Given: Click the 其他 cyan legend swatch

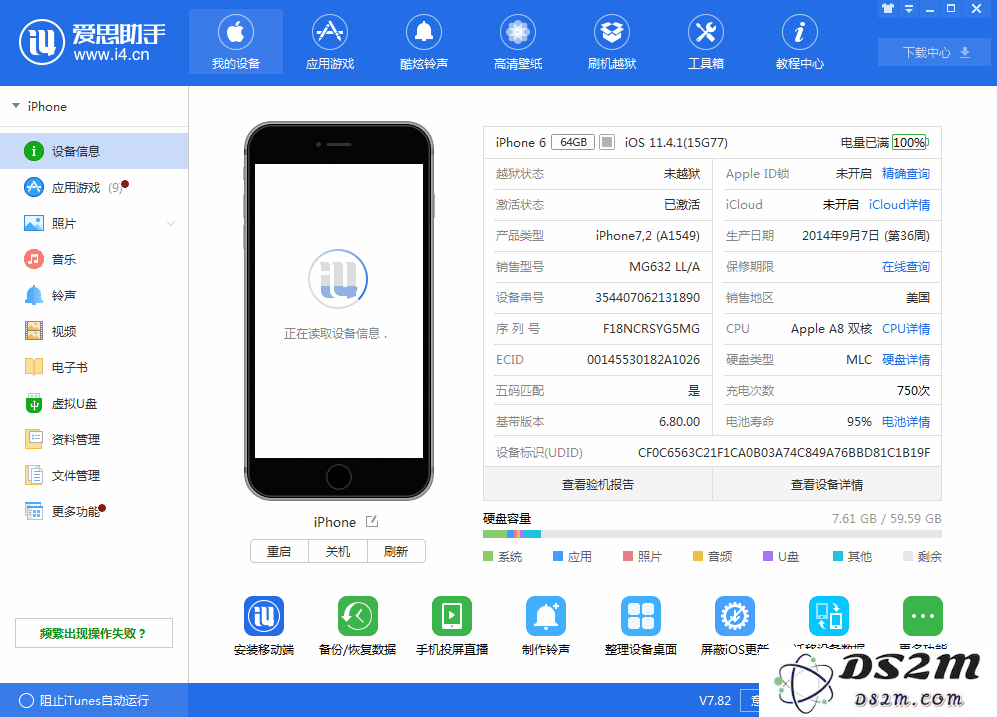Looking at the screenshot, I should point(838,556).
